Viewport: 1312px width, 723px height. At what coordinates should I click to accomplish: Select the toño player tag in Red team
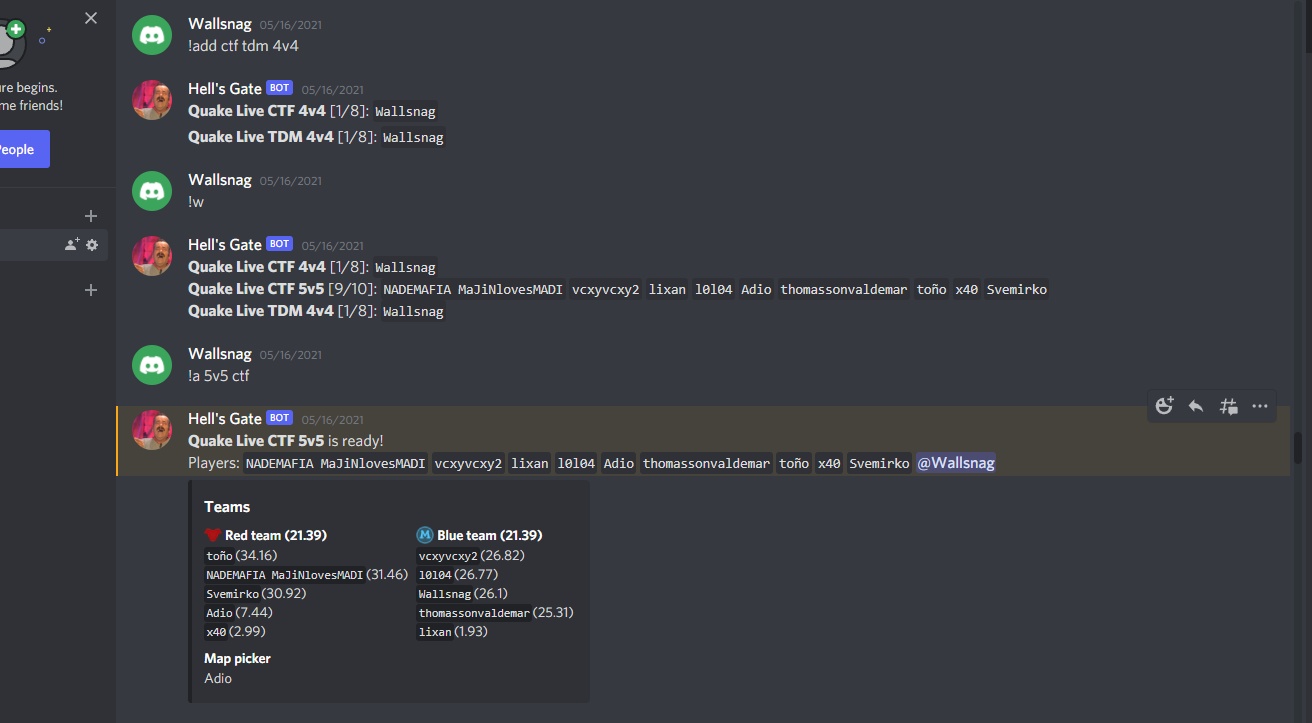click(x=220, y=555)
